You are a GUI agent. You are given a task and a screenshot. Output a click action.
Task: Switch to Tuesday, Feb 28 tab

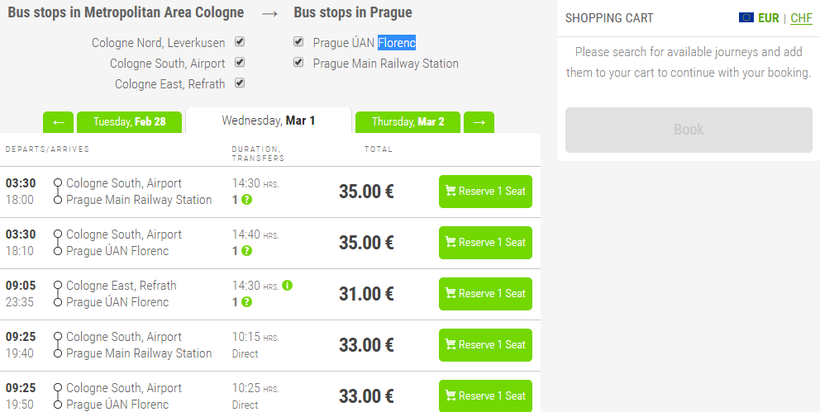coord(129,122)
